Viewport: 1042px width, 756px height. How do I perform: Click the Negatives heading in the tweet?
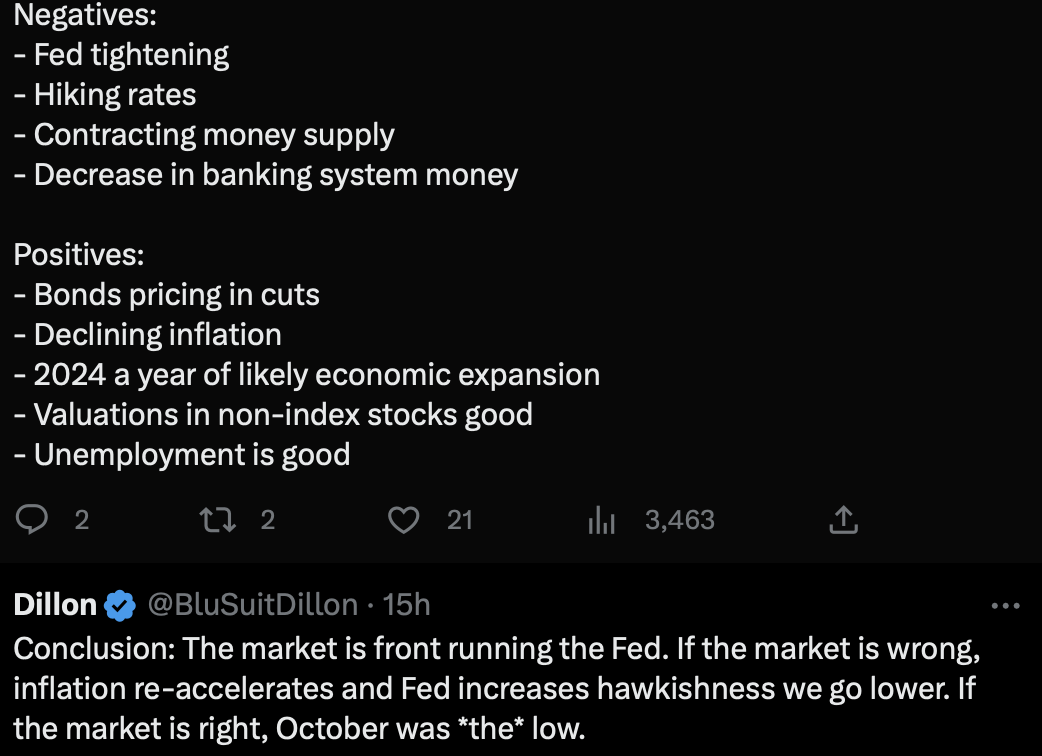[85, 15]
